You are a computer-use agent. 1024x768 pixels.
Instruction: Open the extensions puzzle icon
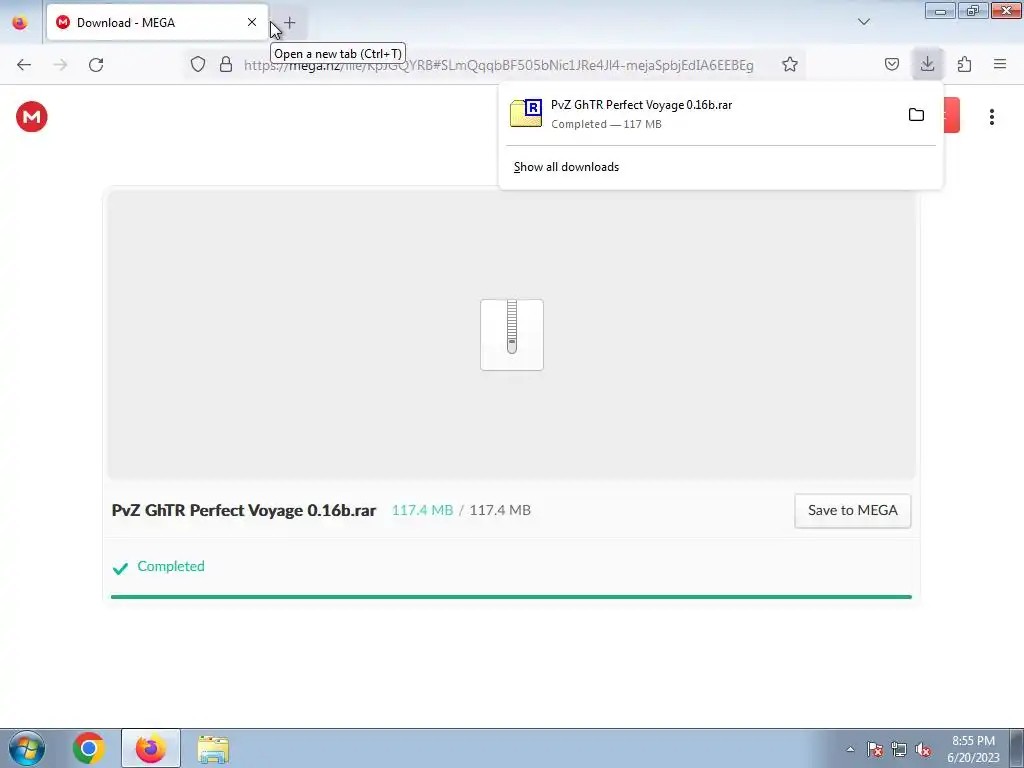(964, 64)
